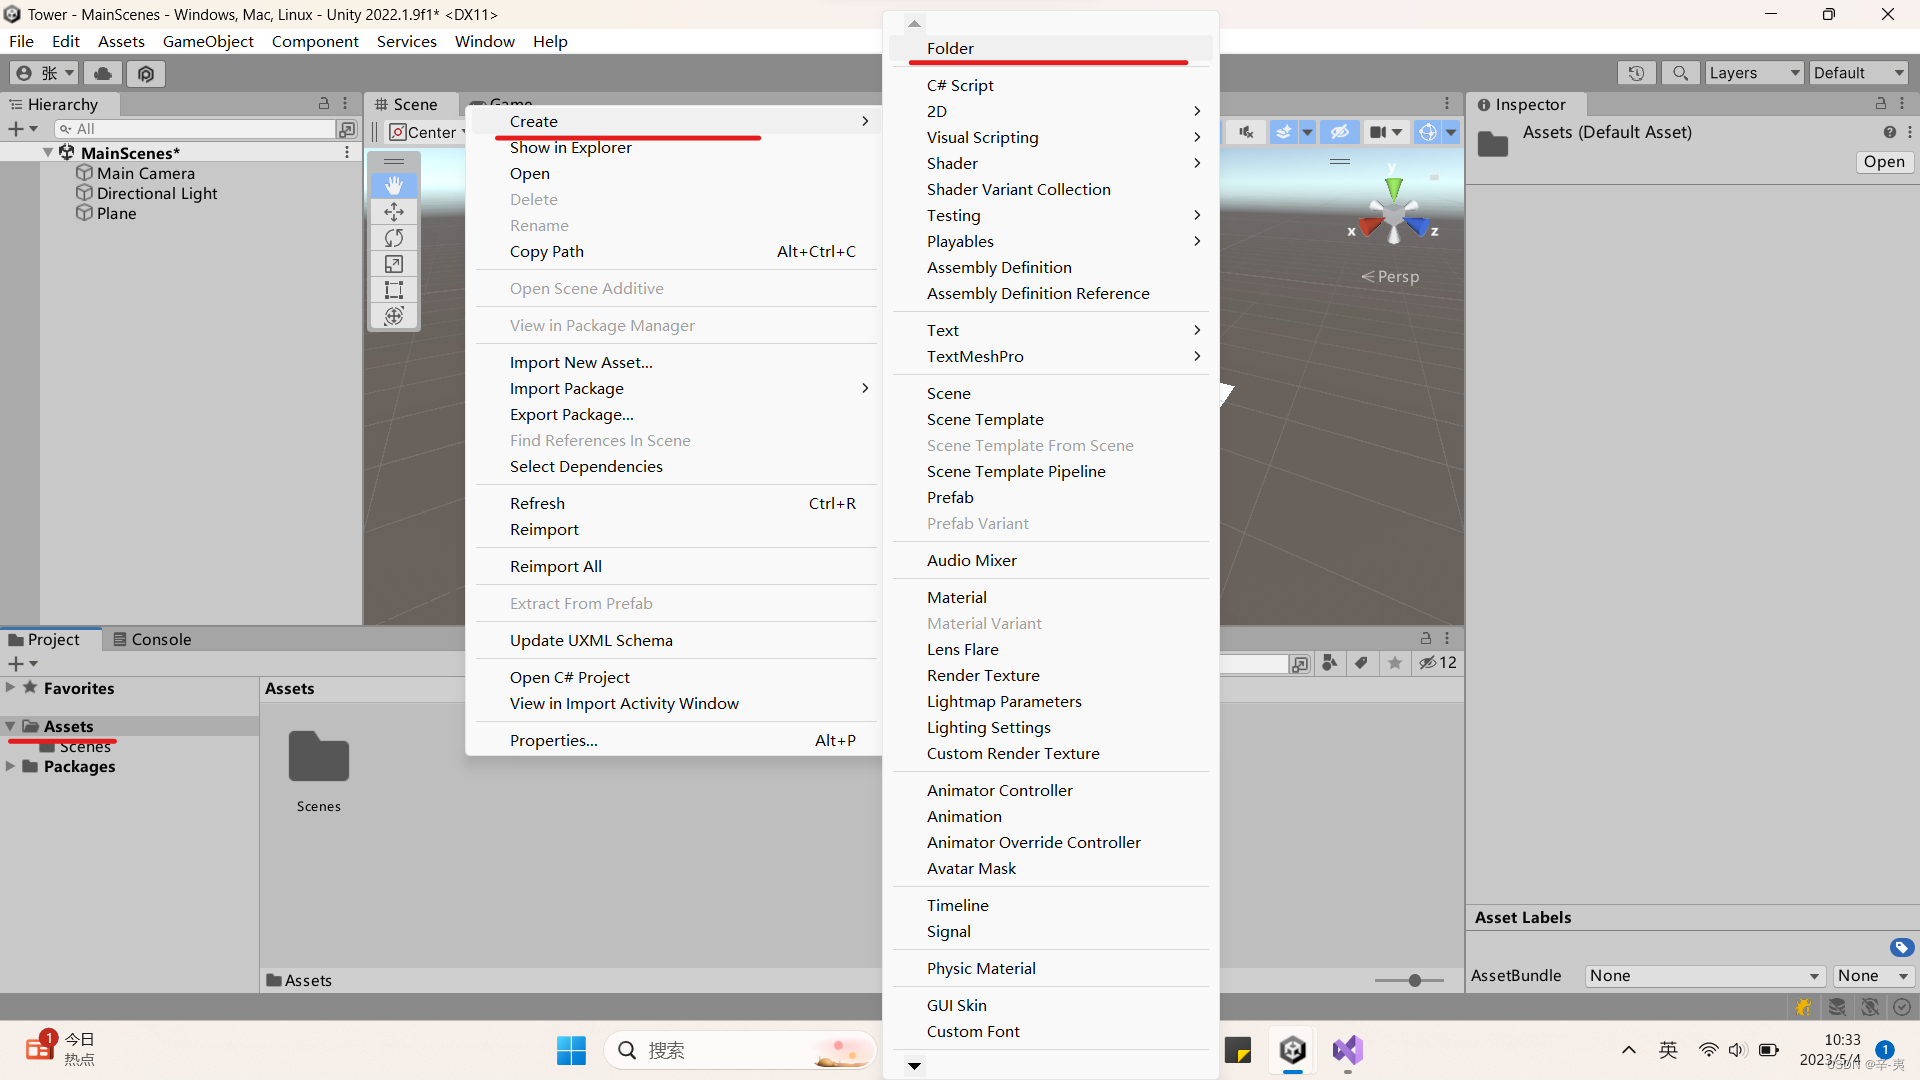The width and height of the screenshot is (1920, 1080).
Task: Select the Transform tool in Scene view
Action: (x=394, y=316)
